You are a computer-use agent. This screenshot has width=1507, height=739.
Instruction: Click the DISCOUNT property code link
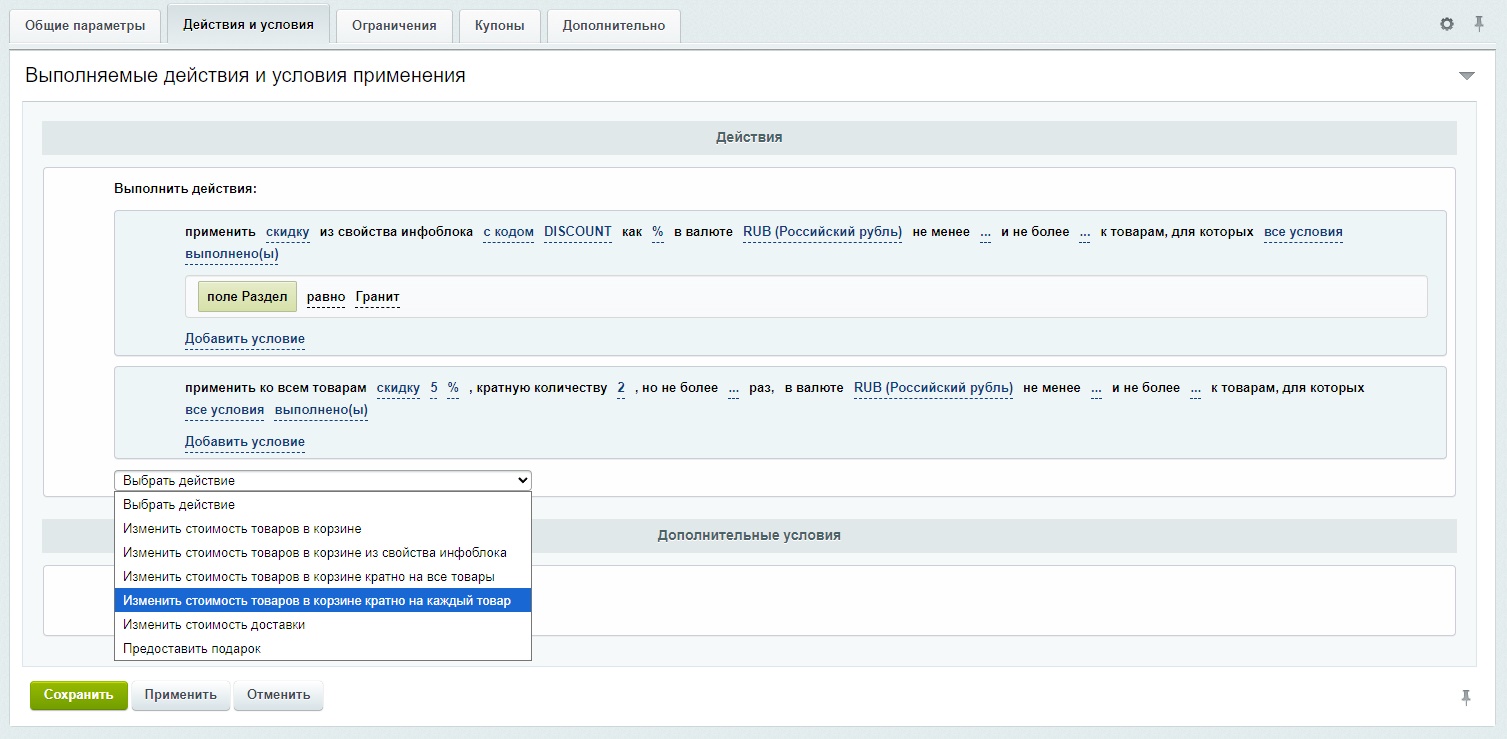point(577,232)
